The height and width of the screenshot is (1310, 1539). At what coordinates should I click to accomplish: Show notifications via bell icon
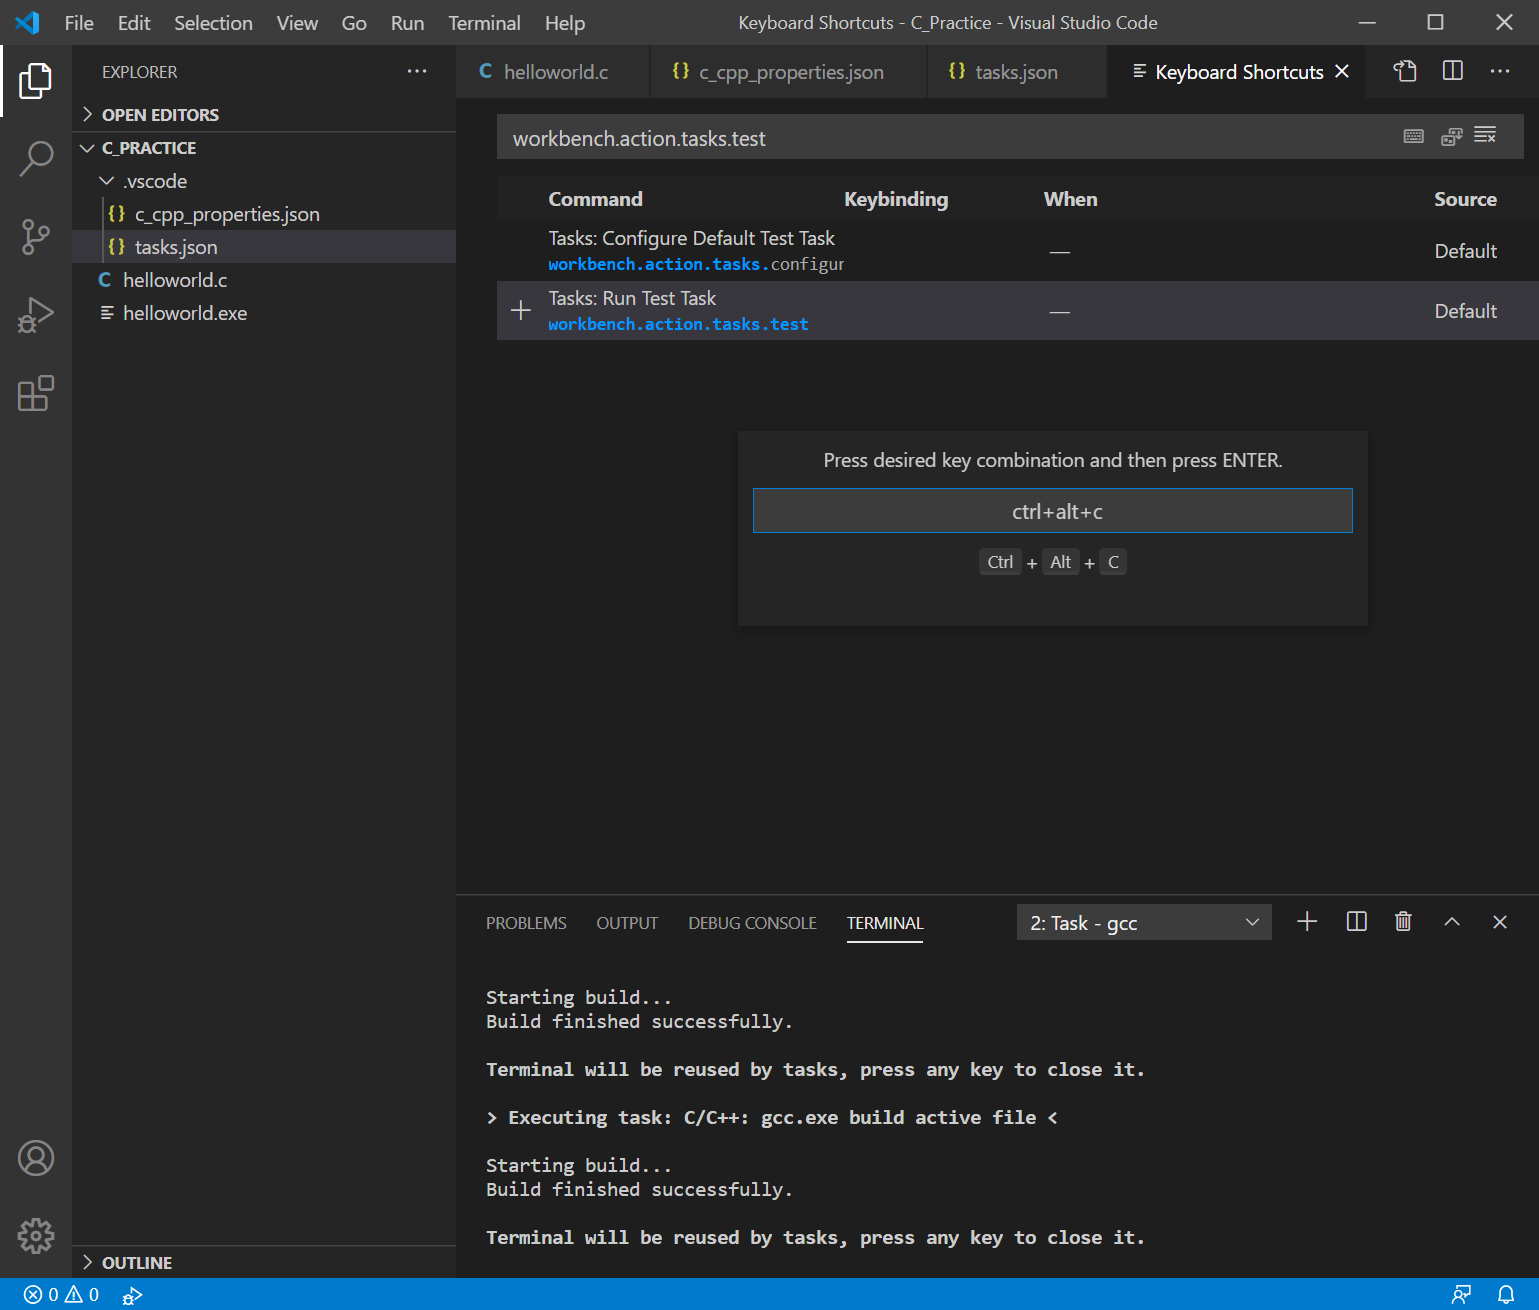(x=1506, y=1295)
